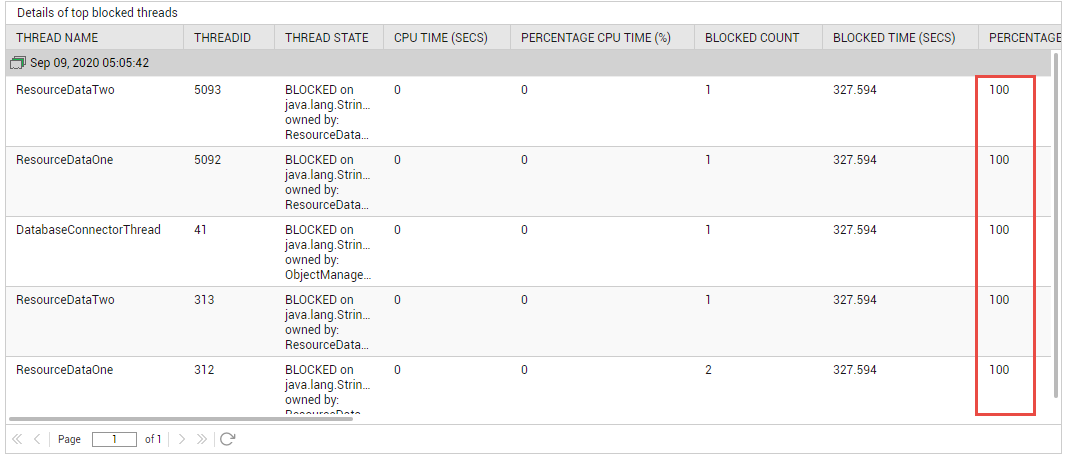Select the DatabaseConnectorThread row
Screen dimensions: 1065x459
(529, 252)
